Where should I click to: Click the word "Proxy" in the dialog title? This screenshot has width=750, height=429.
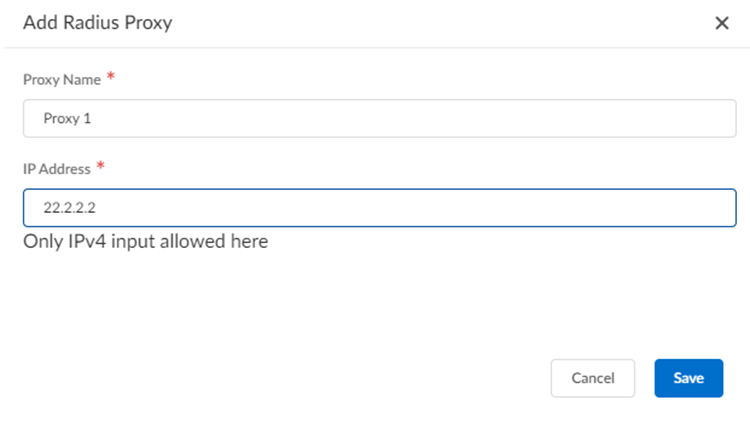pos(148,23)
